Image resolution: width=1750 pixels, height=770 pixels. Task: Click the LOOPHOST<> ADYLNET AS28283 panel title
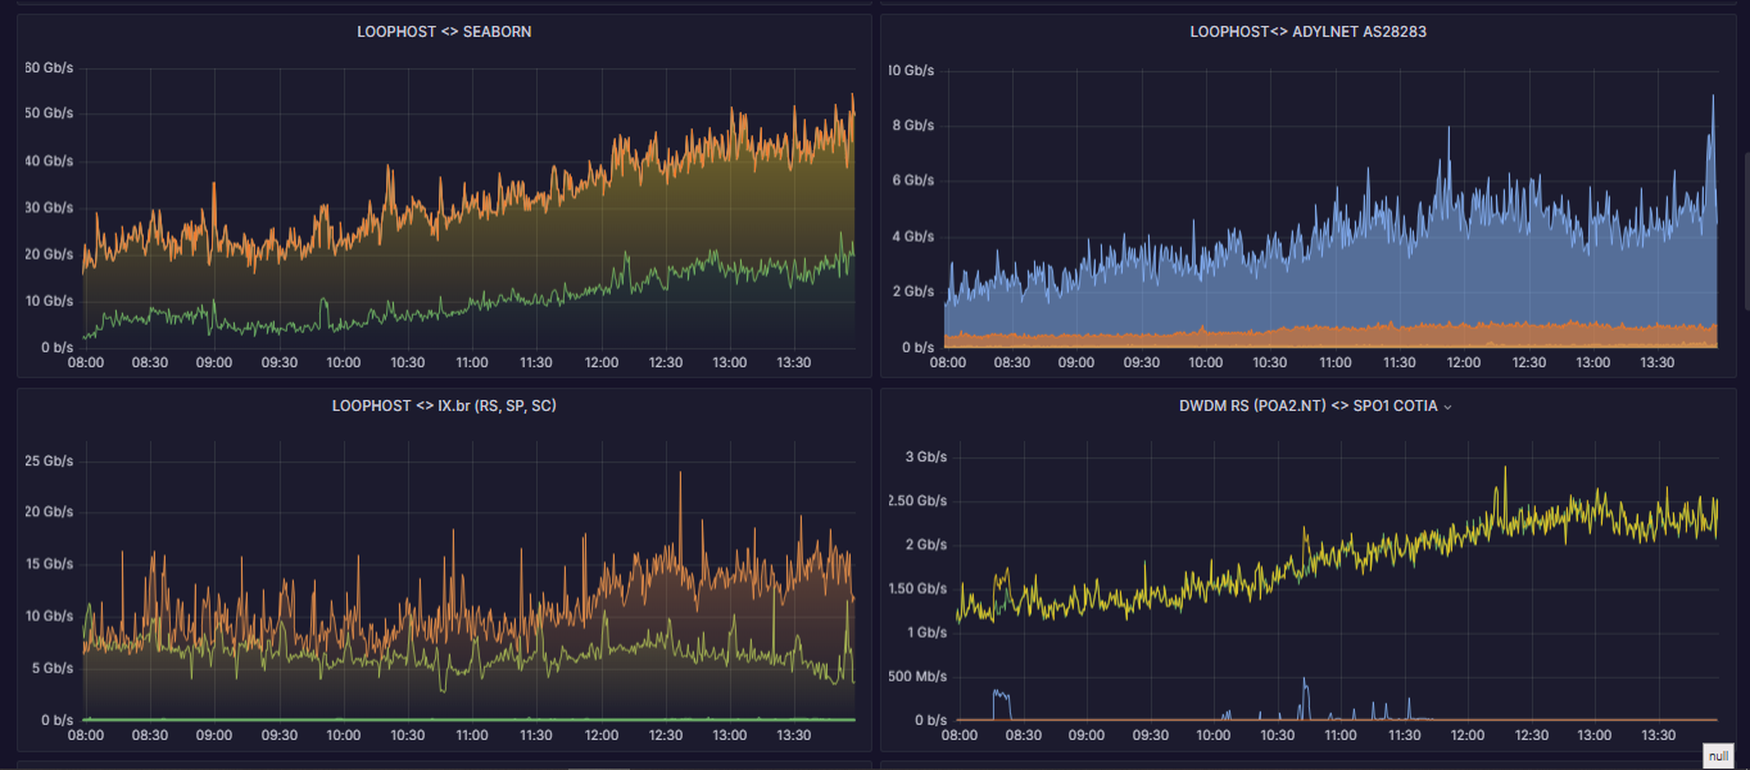click(x=1307, y=32)
